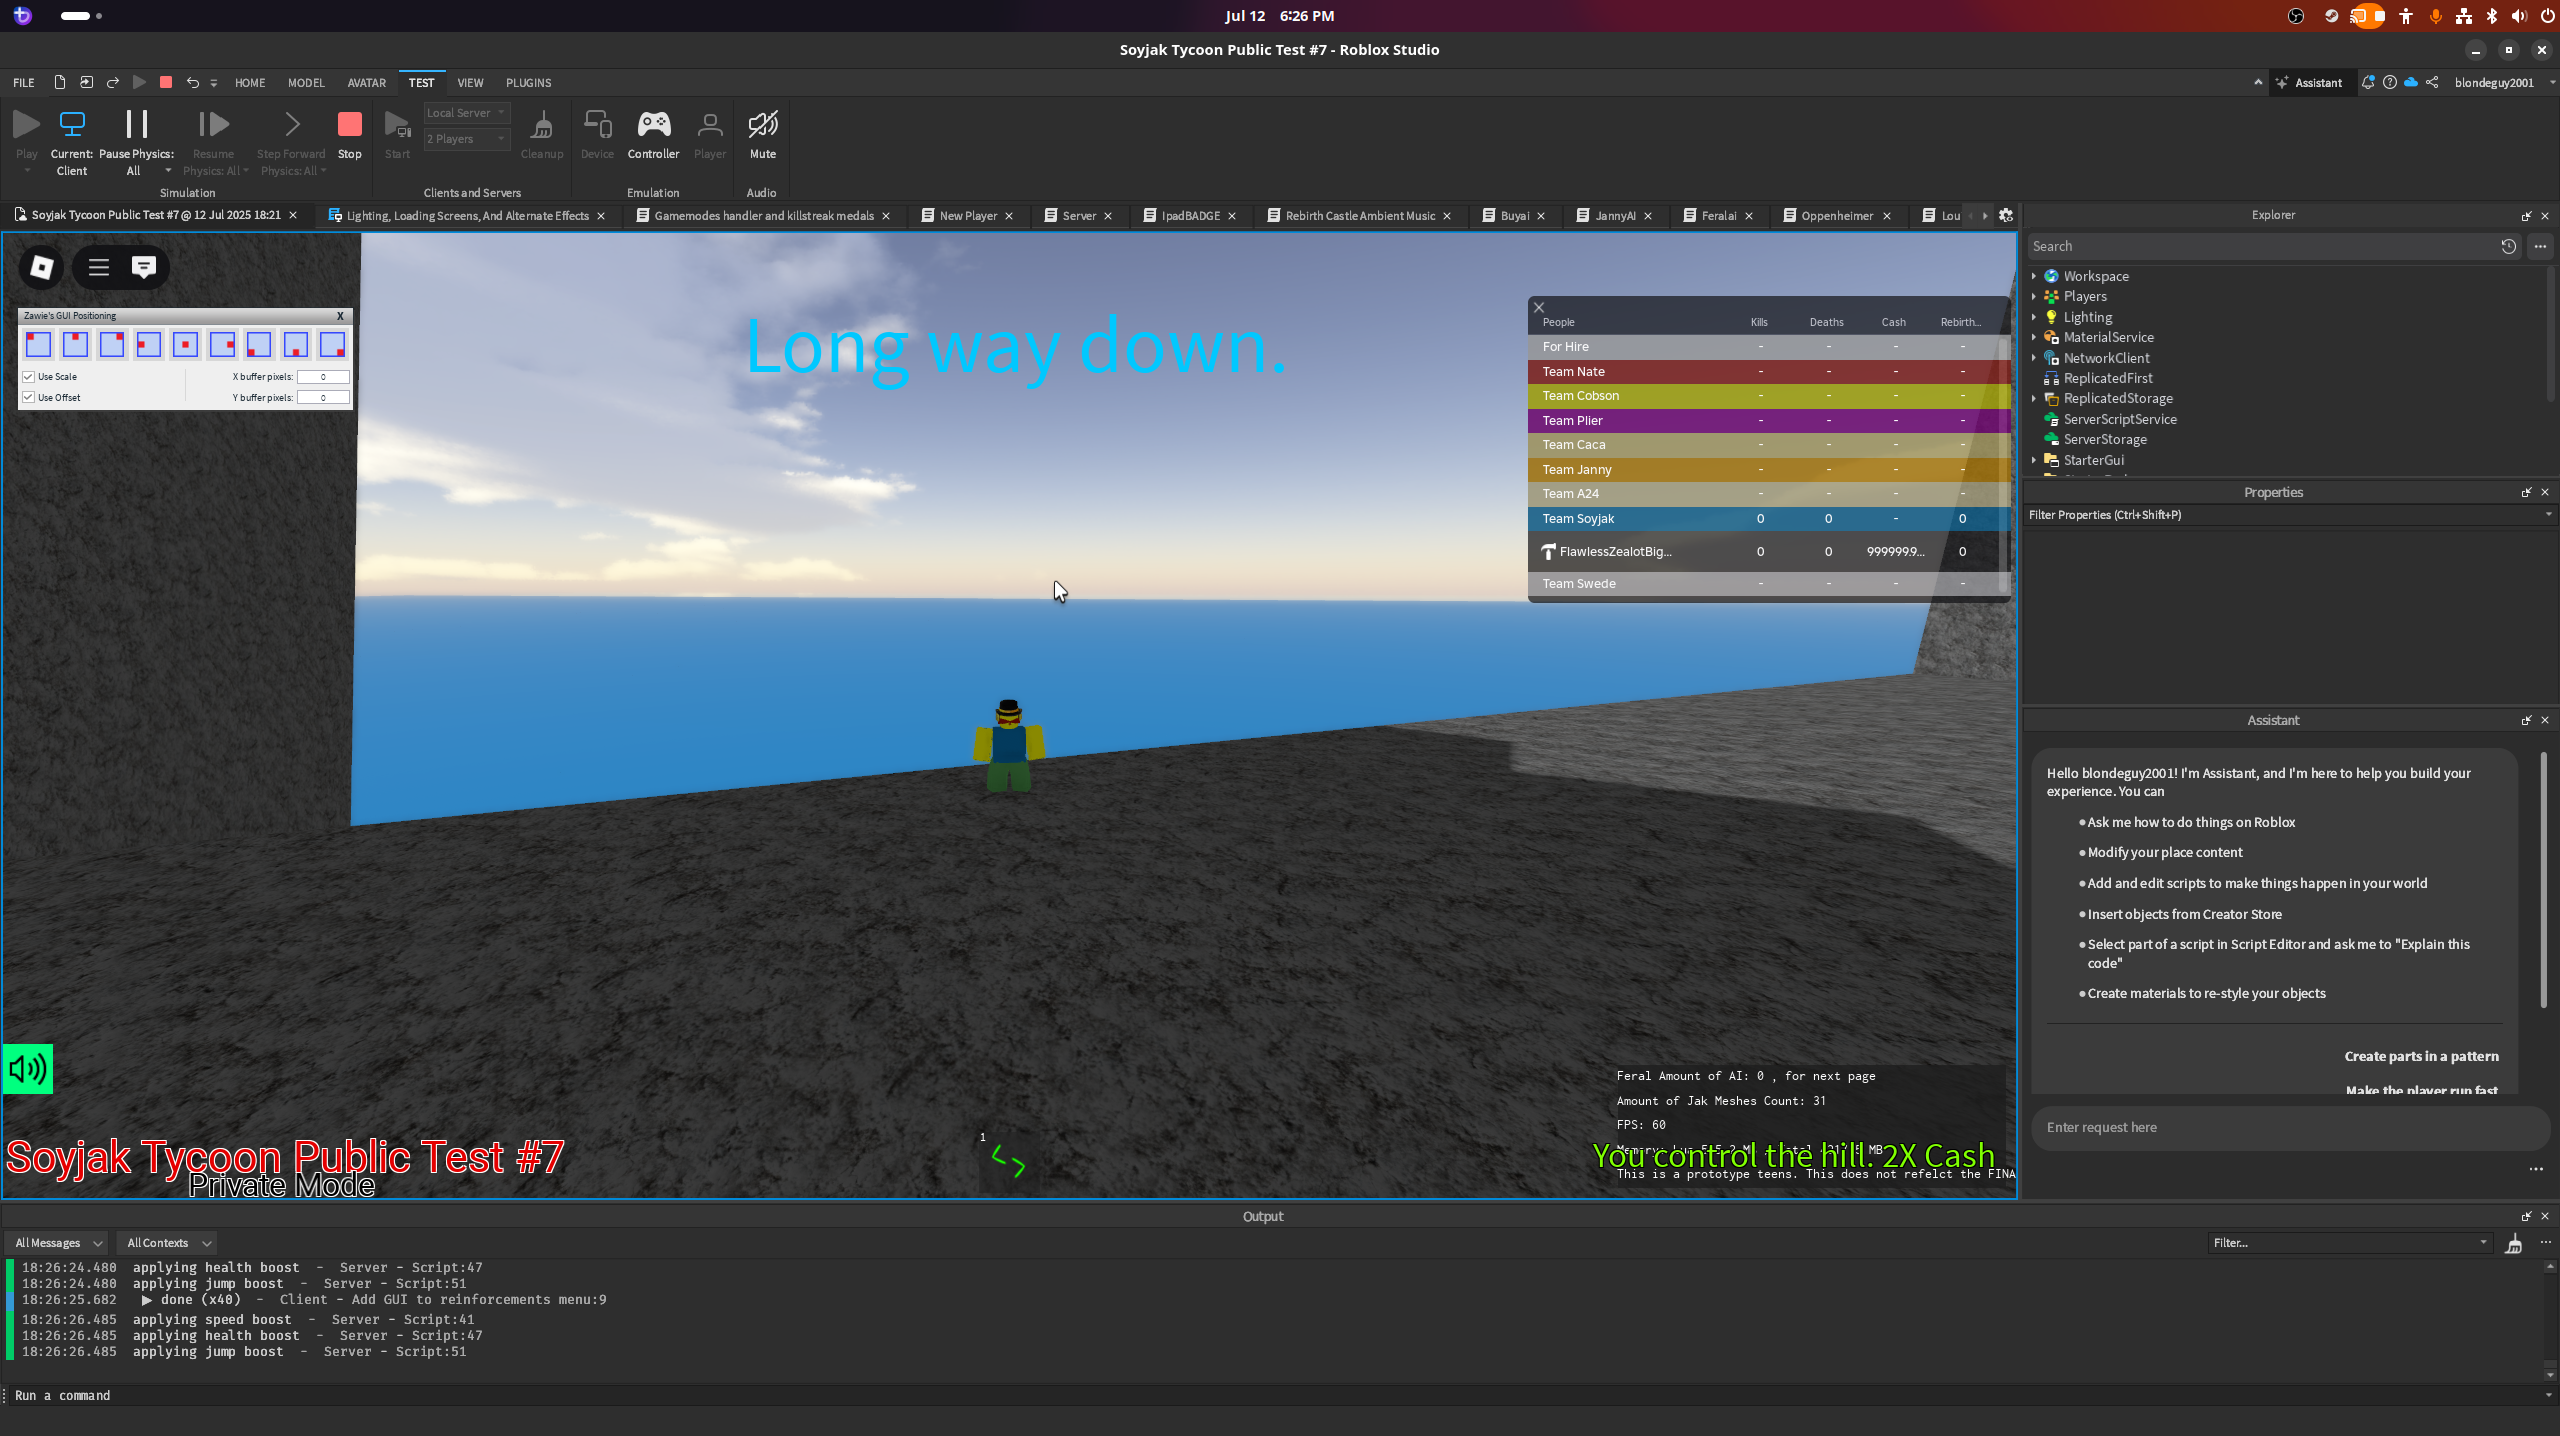Click the Assistant Enter request here field

pos(2288,1127)
